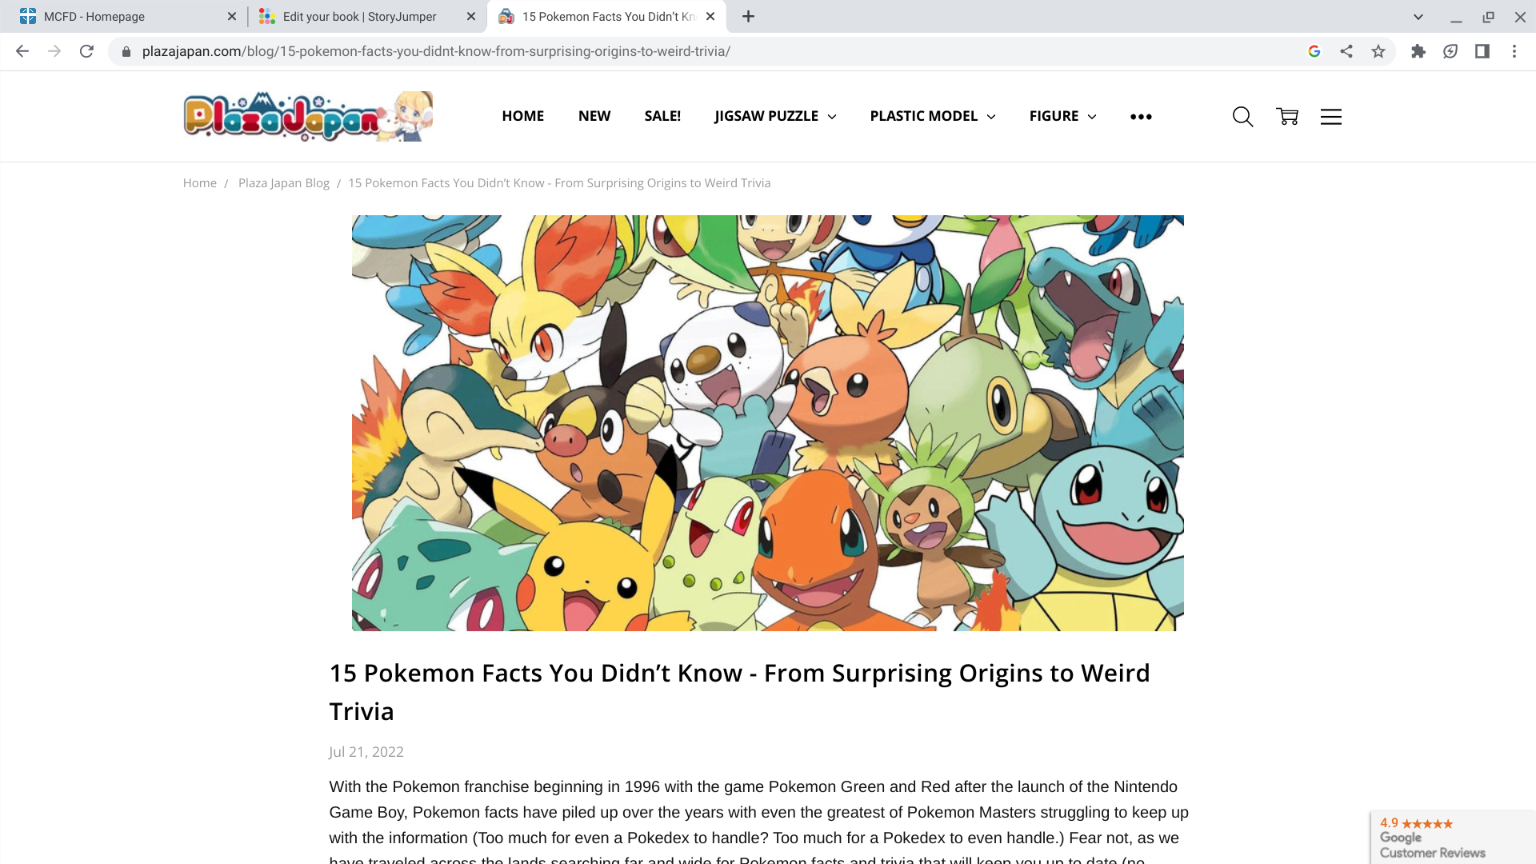This screenshot has width=1536, height=864.
Task: Click the Plaza Japan Blog breadcrumb link
Action: [x=283, y=183]
